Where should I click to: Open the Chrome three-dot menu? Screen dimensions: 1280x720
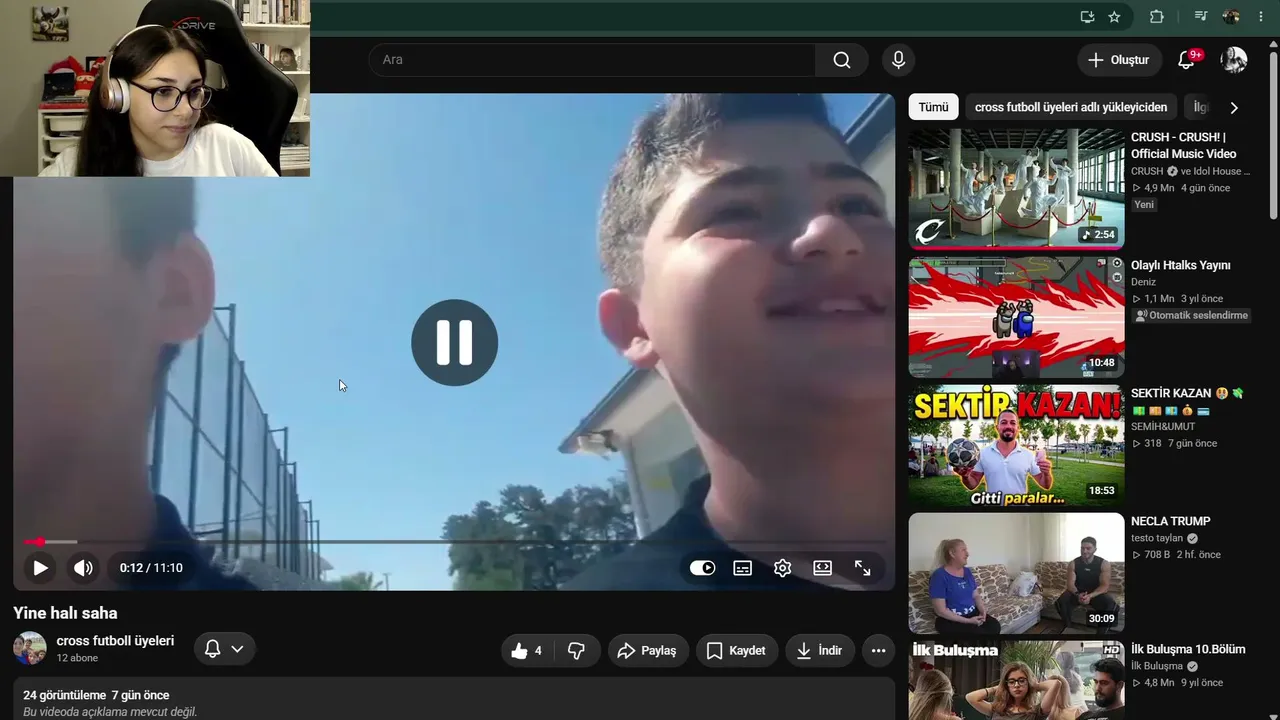click(1261, 17)
